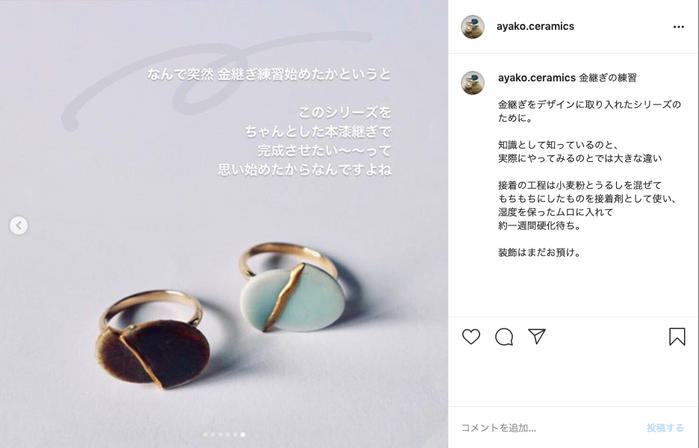Click the 投稿する post button
This screenshot has height=448, width=699.
pyautogui.click(x=665, y=428)
